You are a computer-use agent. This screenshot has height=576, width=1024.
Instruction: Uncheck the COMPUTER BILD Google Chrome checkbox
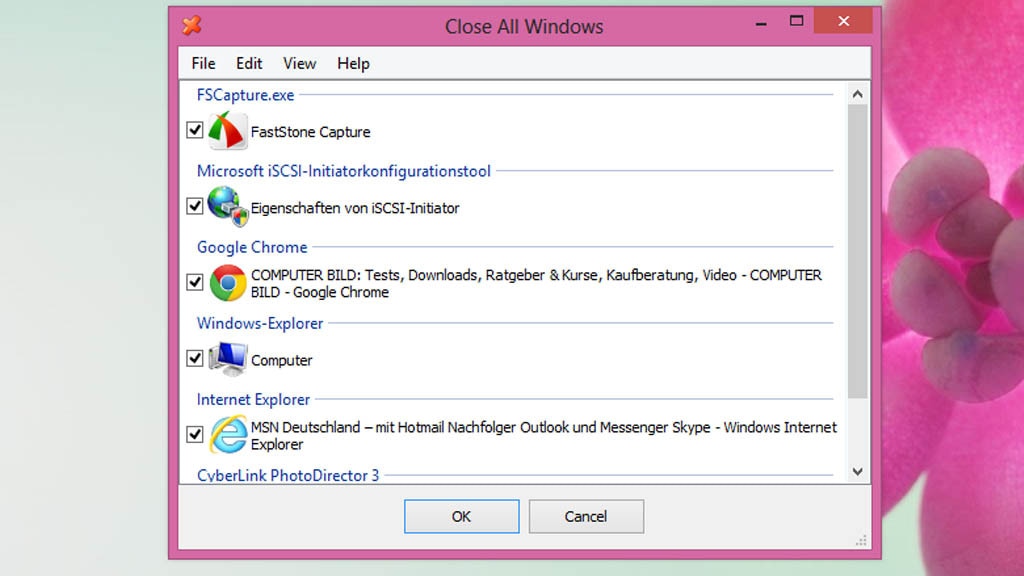(x=195, y=282)
